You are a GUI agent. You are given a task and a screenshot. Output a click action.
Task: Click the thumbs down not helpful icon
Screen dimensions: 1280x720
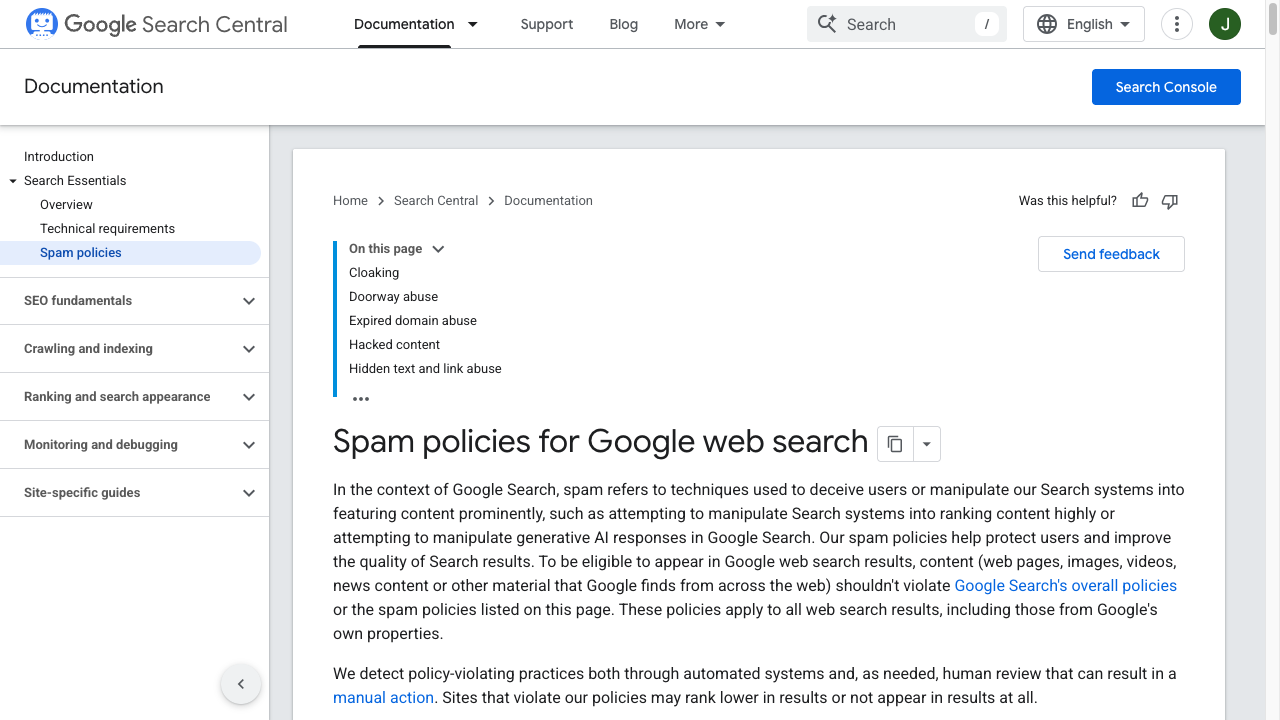1170,201
